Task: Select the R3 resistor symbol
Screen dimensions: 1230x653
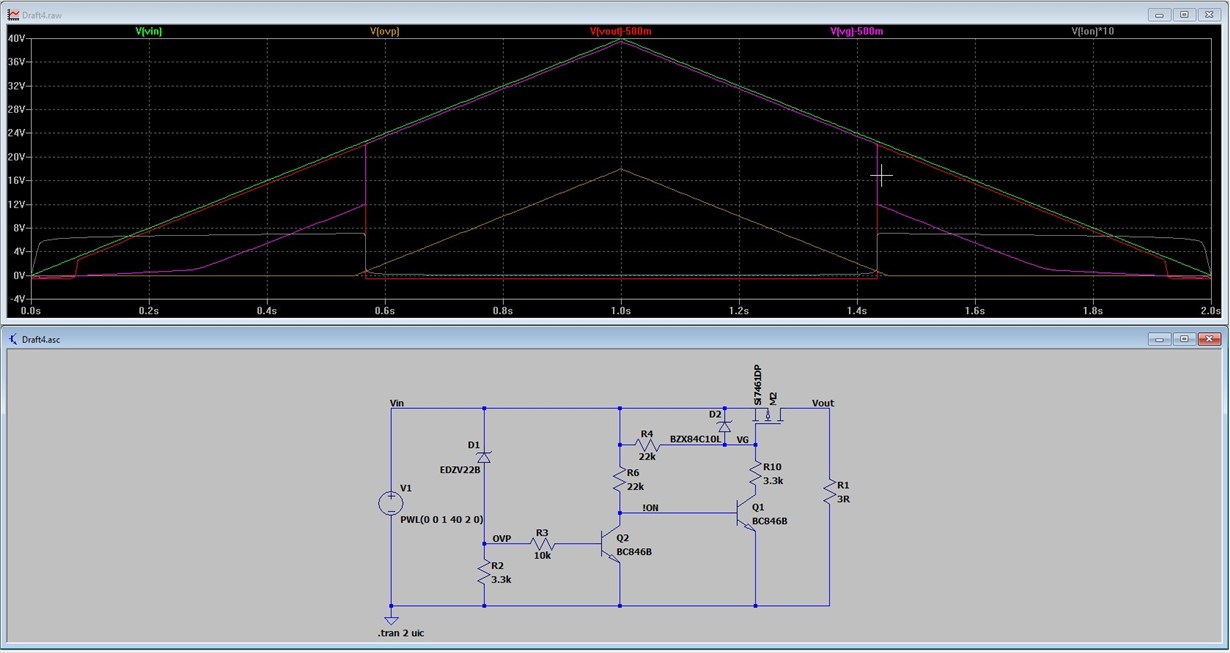Action: (x=542, y=544)
